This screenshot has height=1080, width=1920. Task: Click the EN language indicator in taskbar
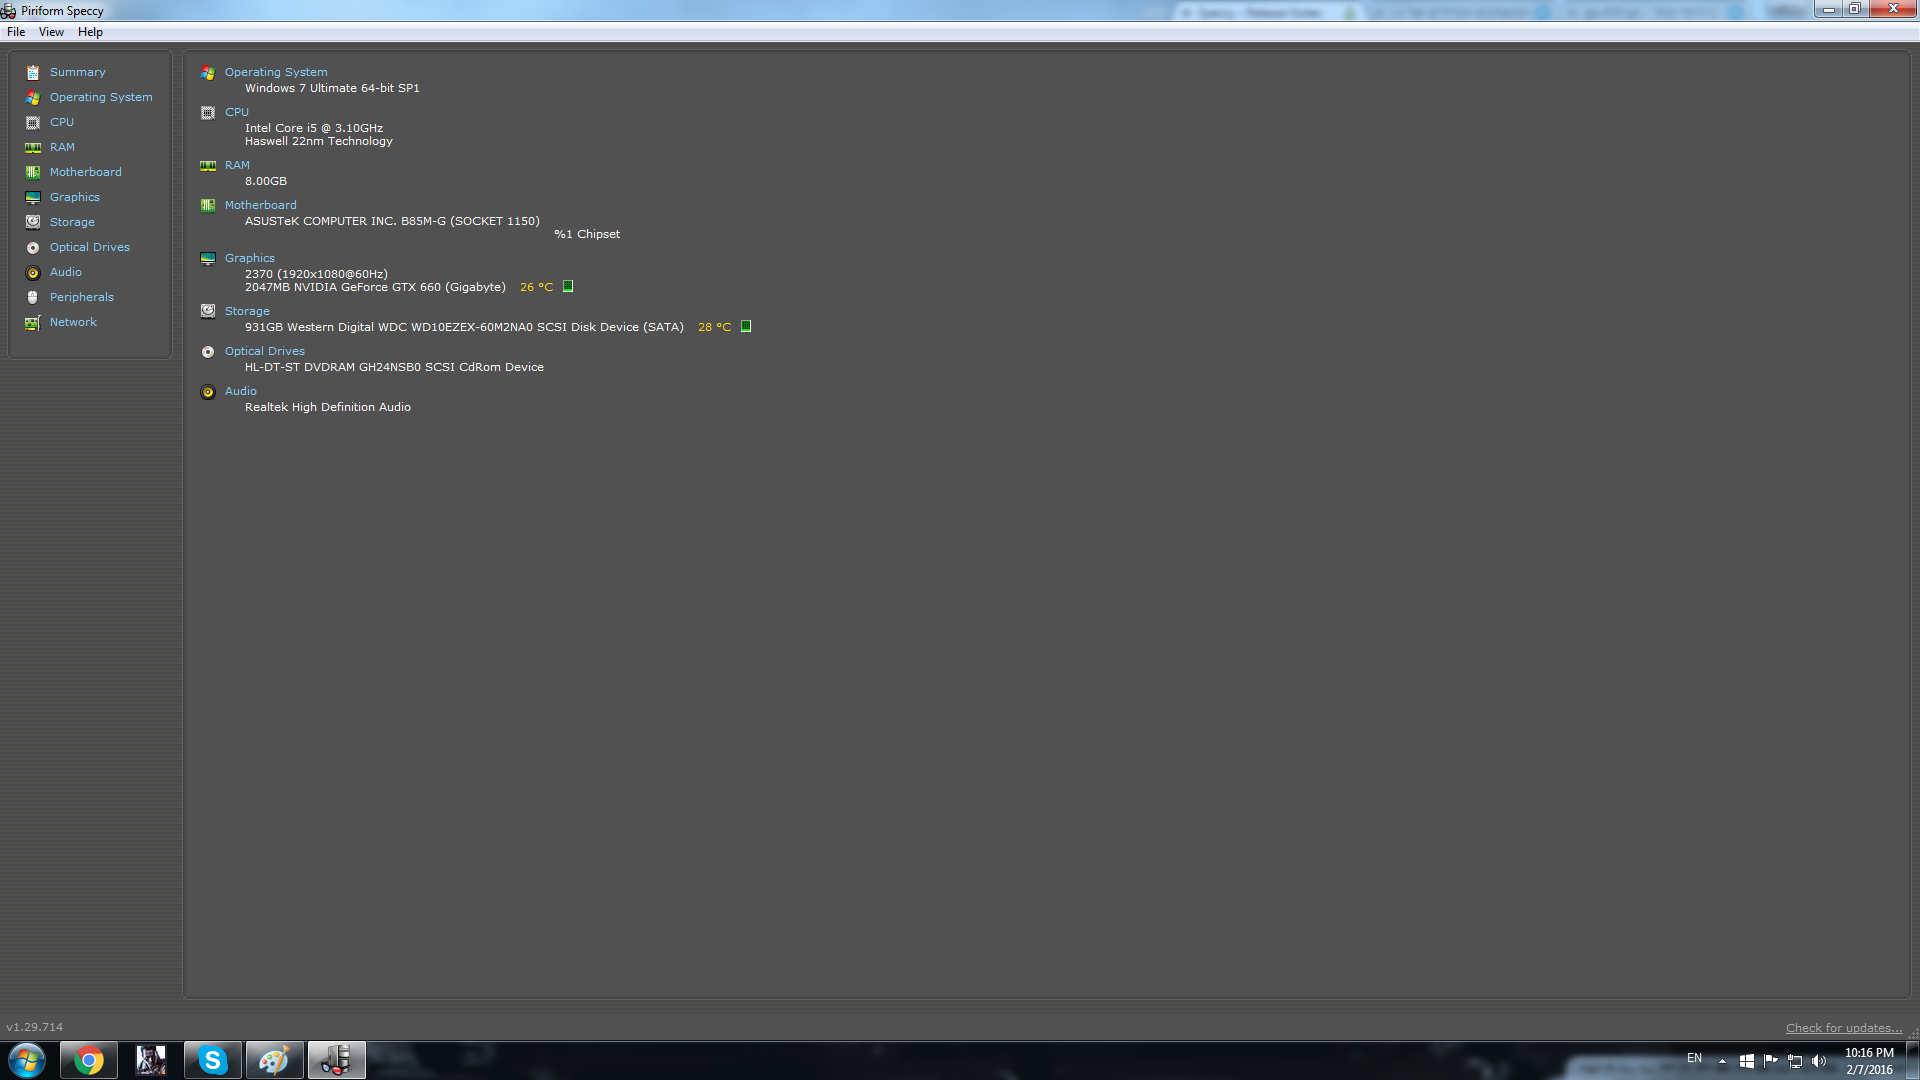tap(1694, 1058)
